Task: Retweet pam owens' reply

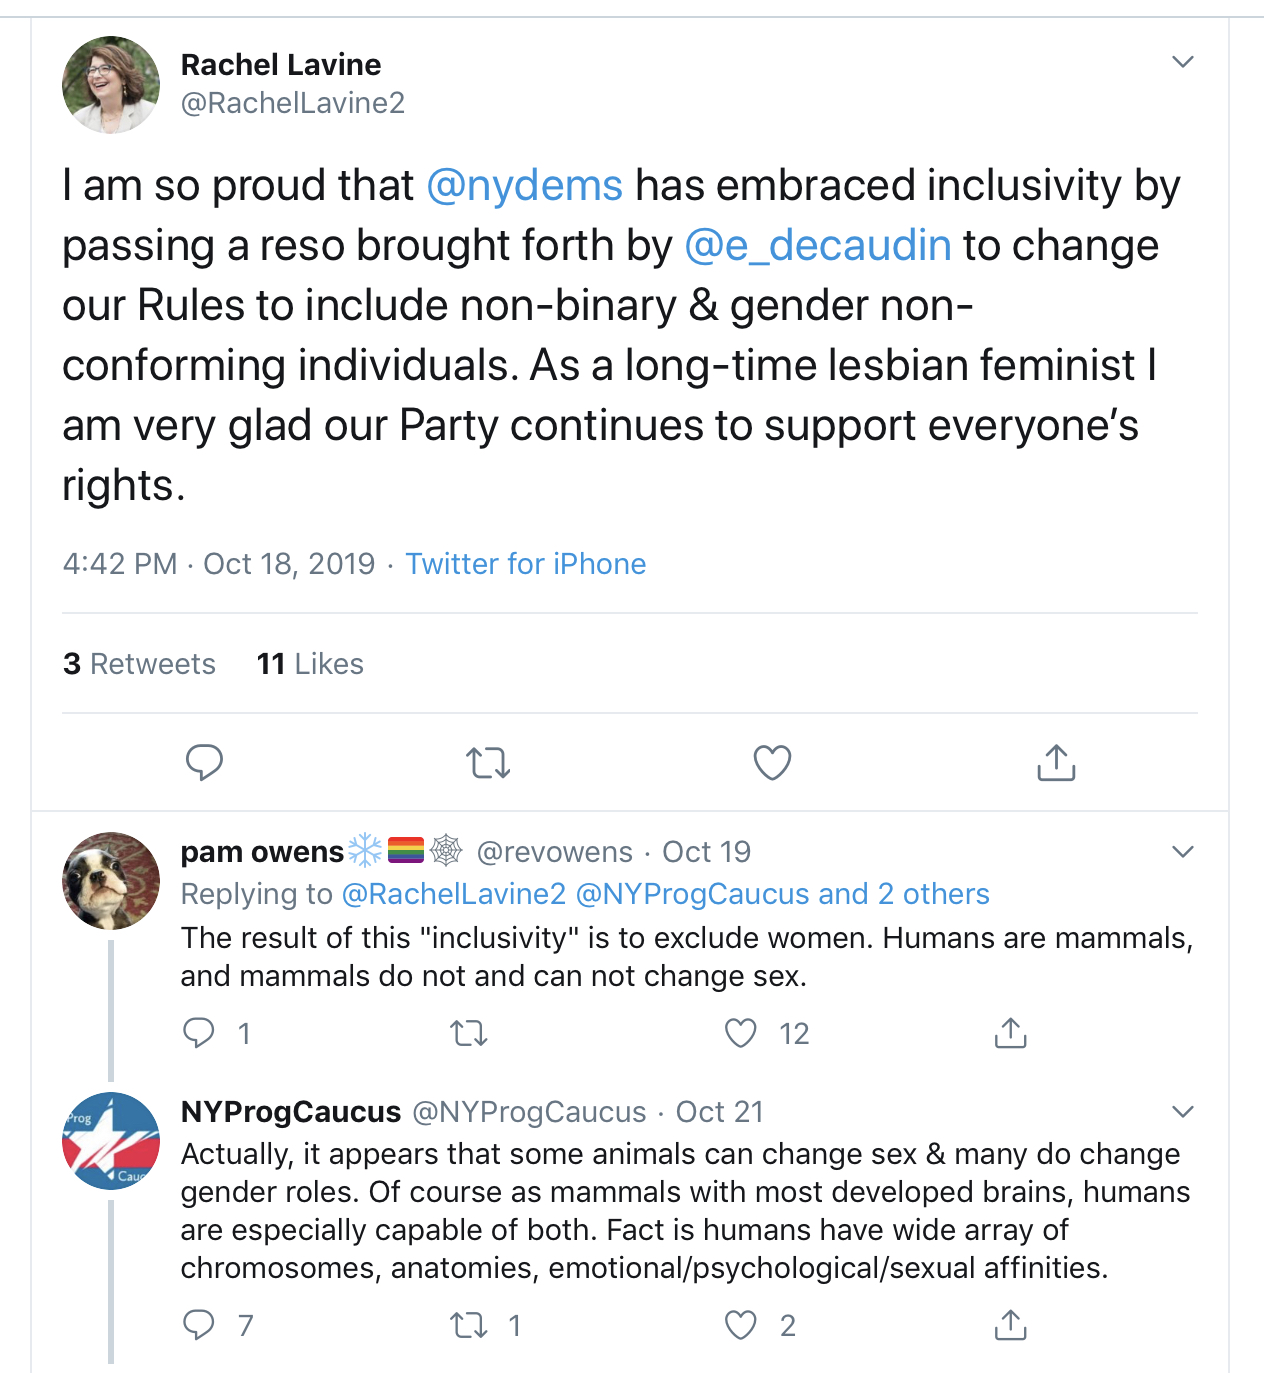Action: click(468, 1033)
